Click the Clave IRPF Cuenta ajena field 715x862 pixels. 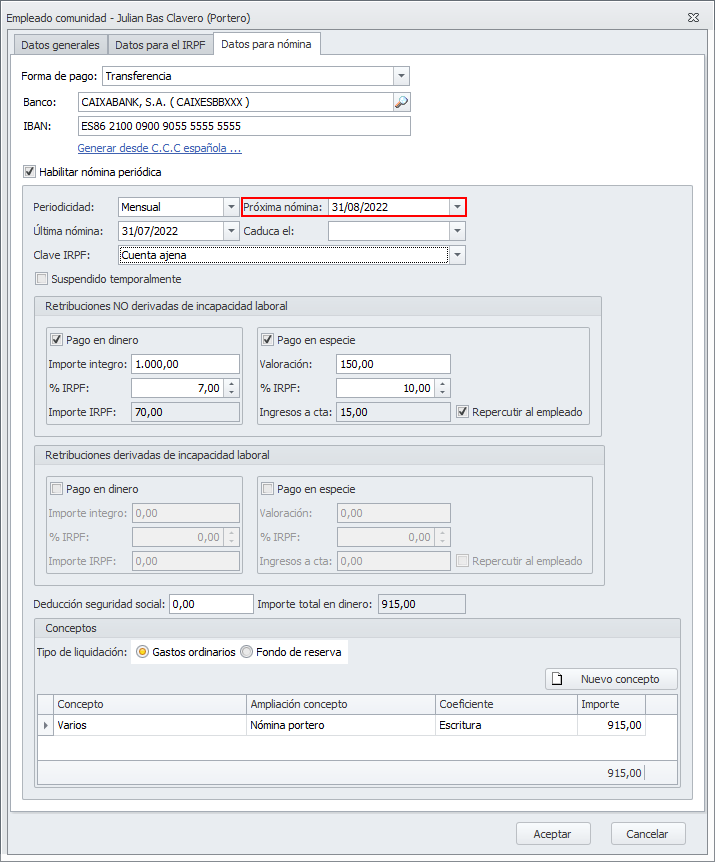click(284, 255)
